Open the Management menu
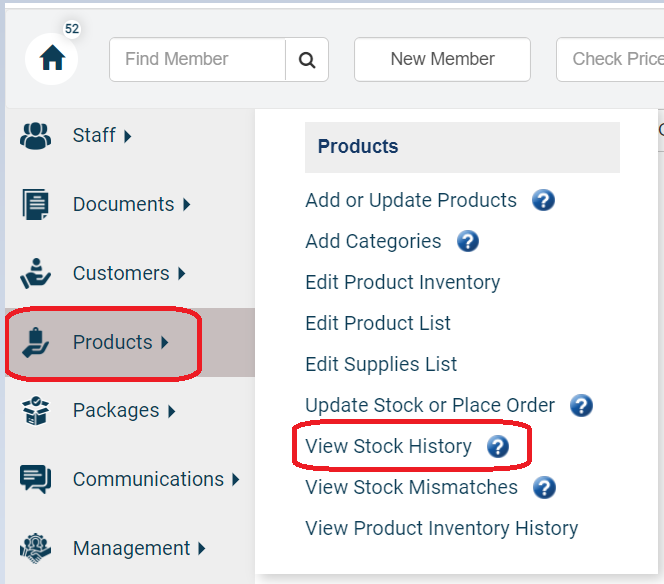Screen dimensions: 664x584 point(130,548)
